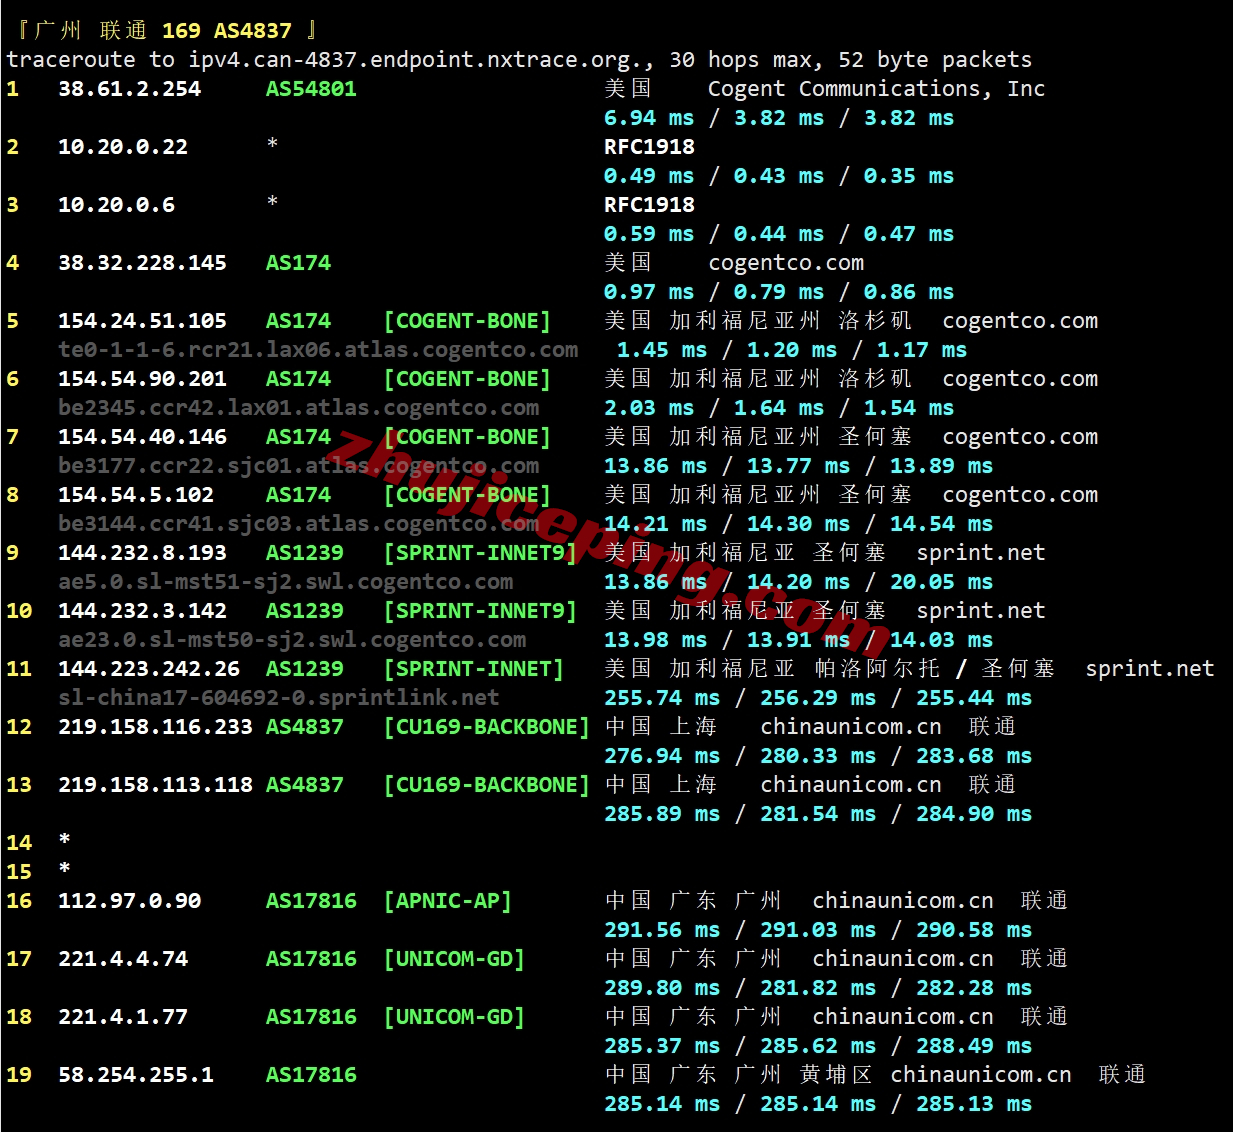Select the 282.28 ms latency value

click(974, 988)
